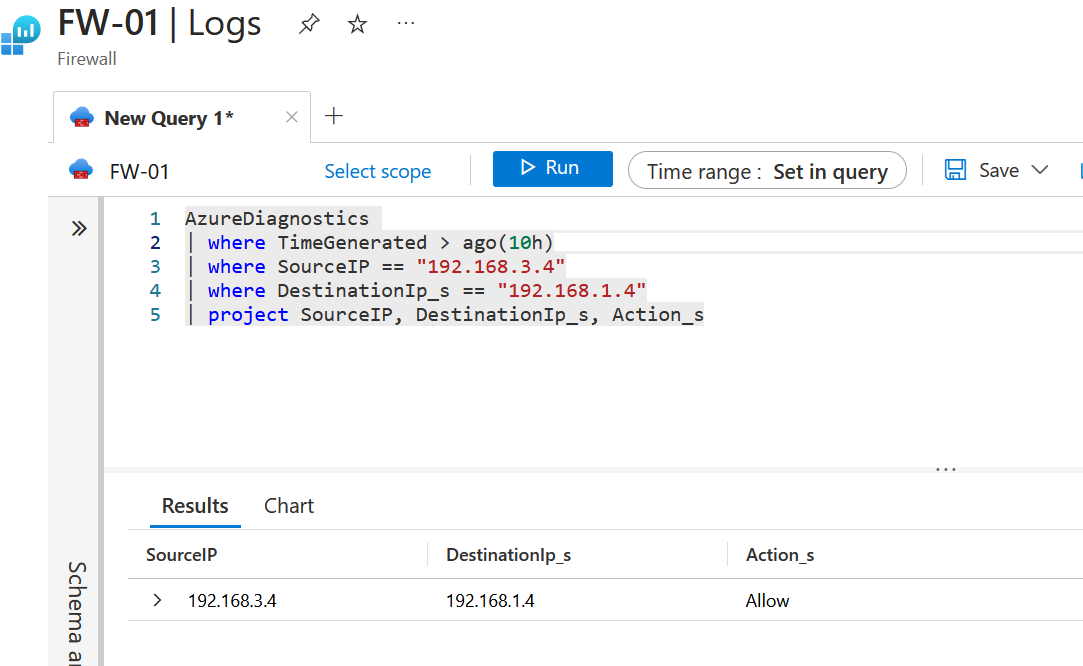Open a new query tab with plus icon

[x=333, y=116]
